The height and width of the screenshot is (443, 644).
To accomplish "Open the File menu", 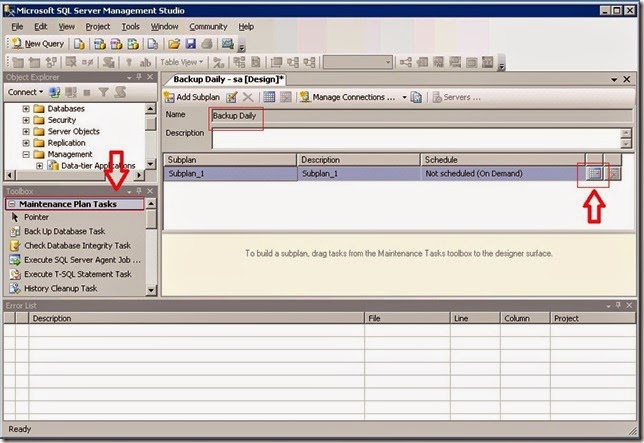I will tap(17, 27).
